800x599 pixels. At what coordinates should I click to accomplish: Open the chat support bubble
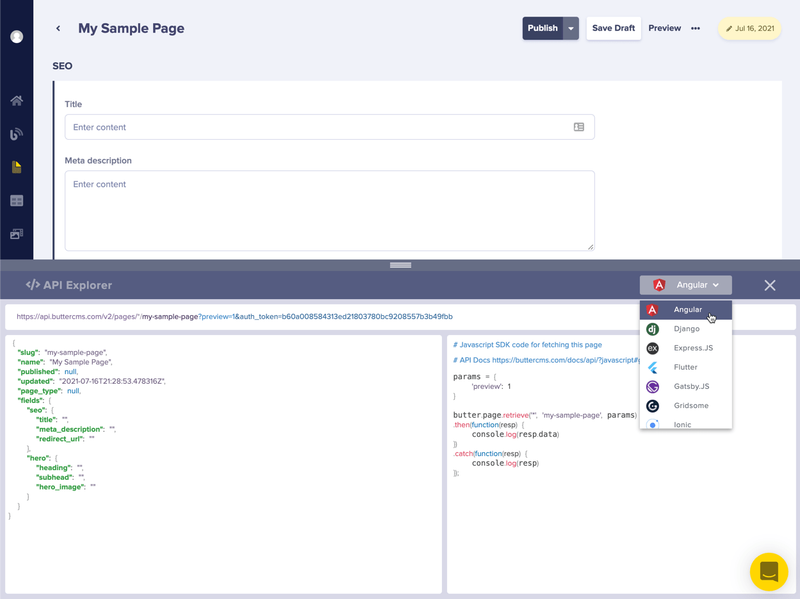point(769,571)
